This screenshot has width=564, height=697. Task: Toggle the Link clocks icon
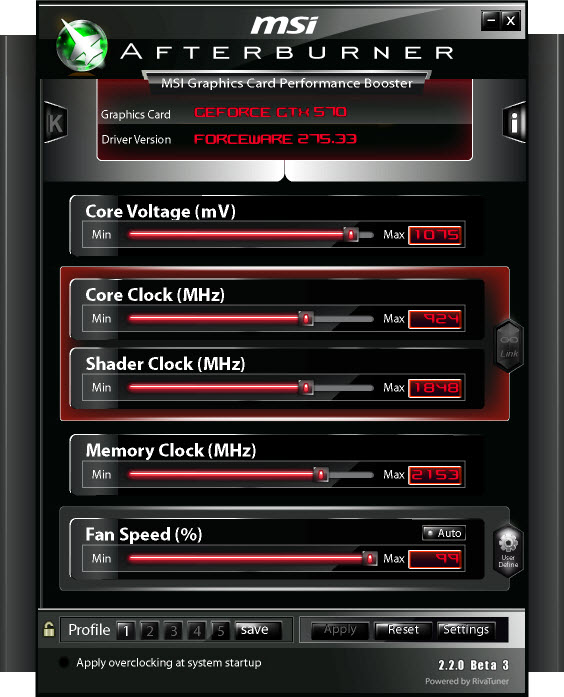(509, 346)
